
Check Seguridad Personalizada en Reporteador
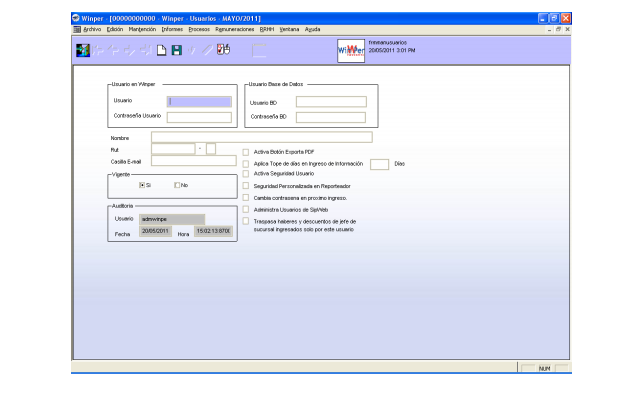tap(246, 186)
